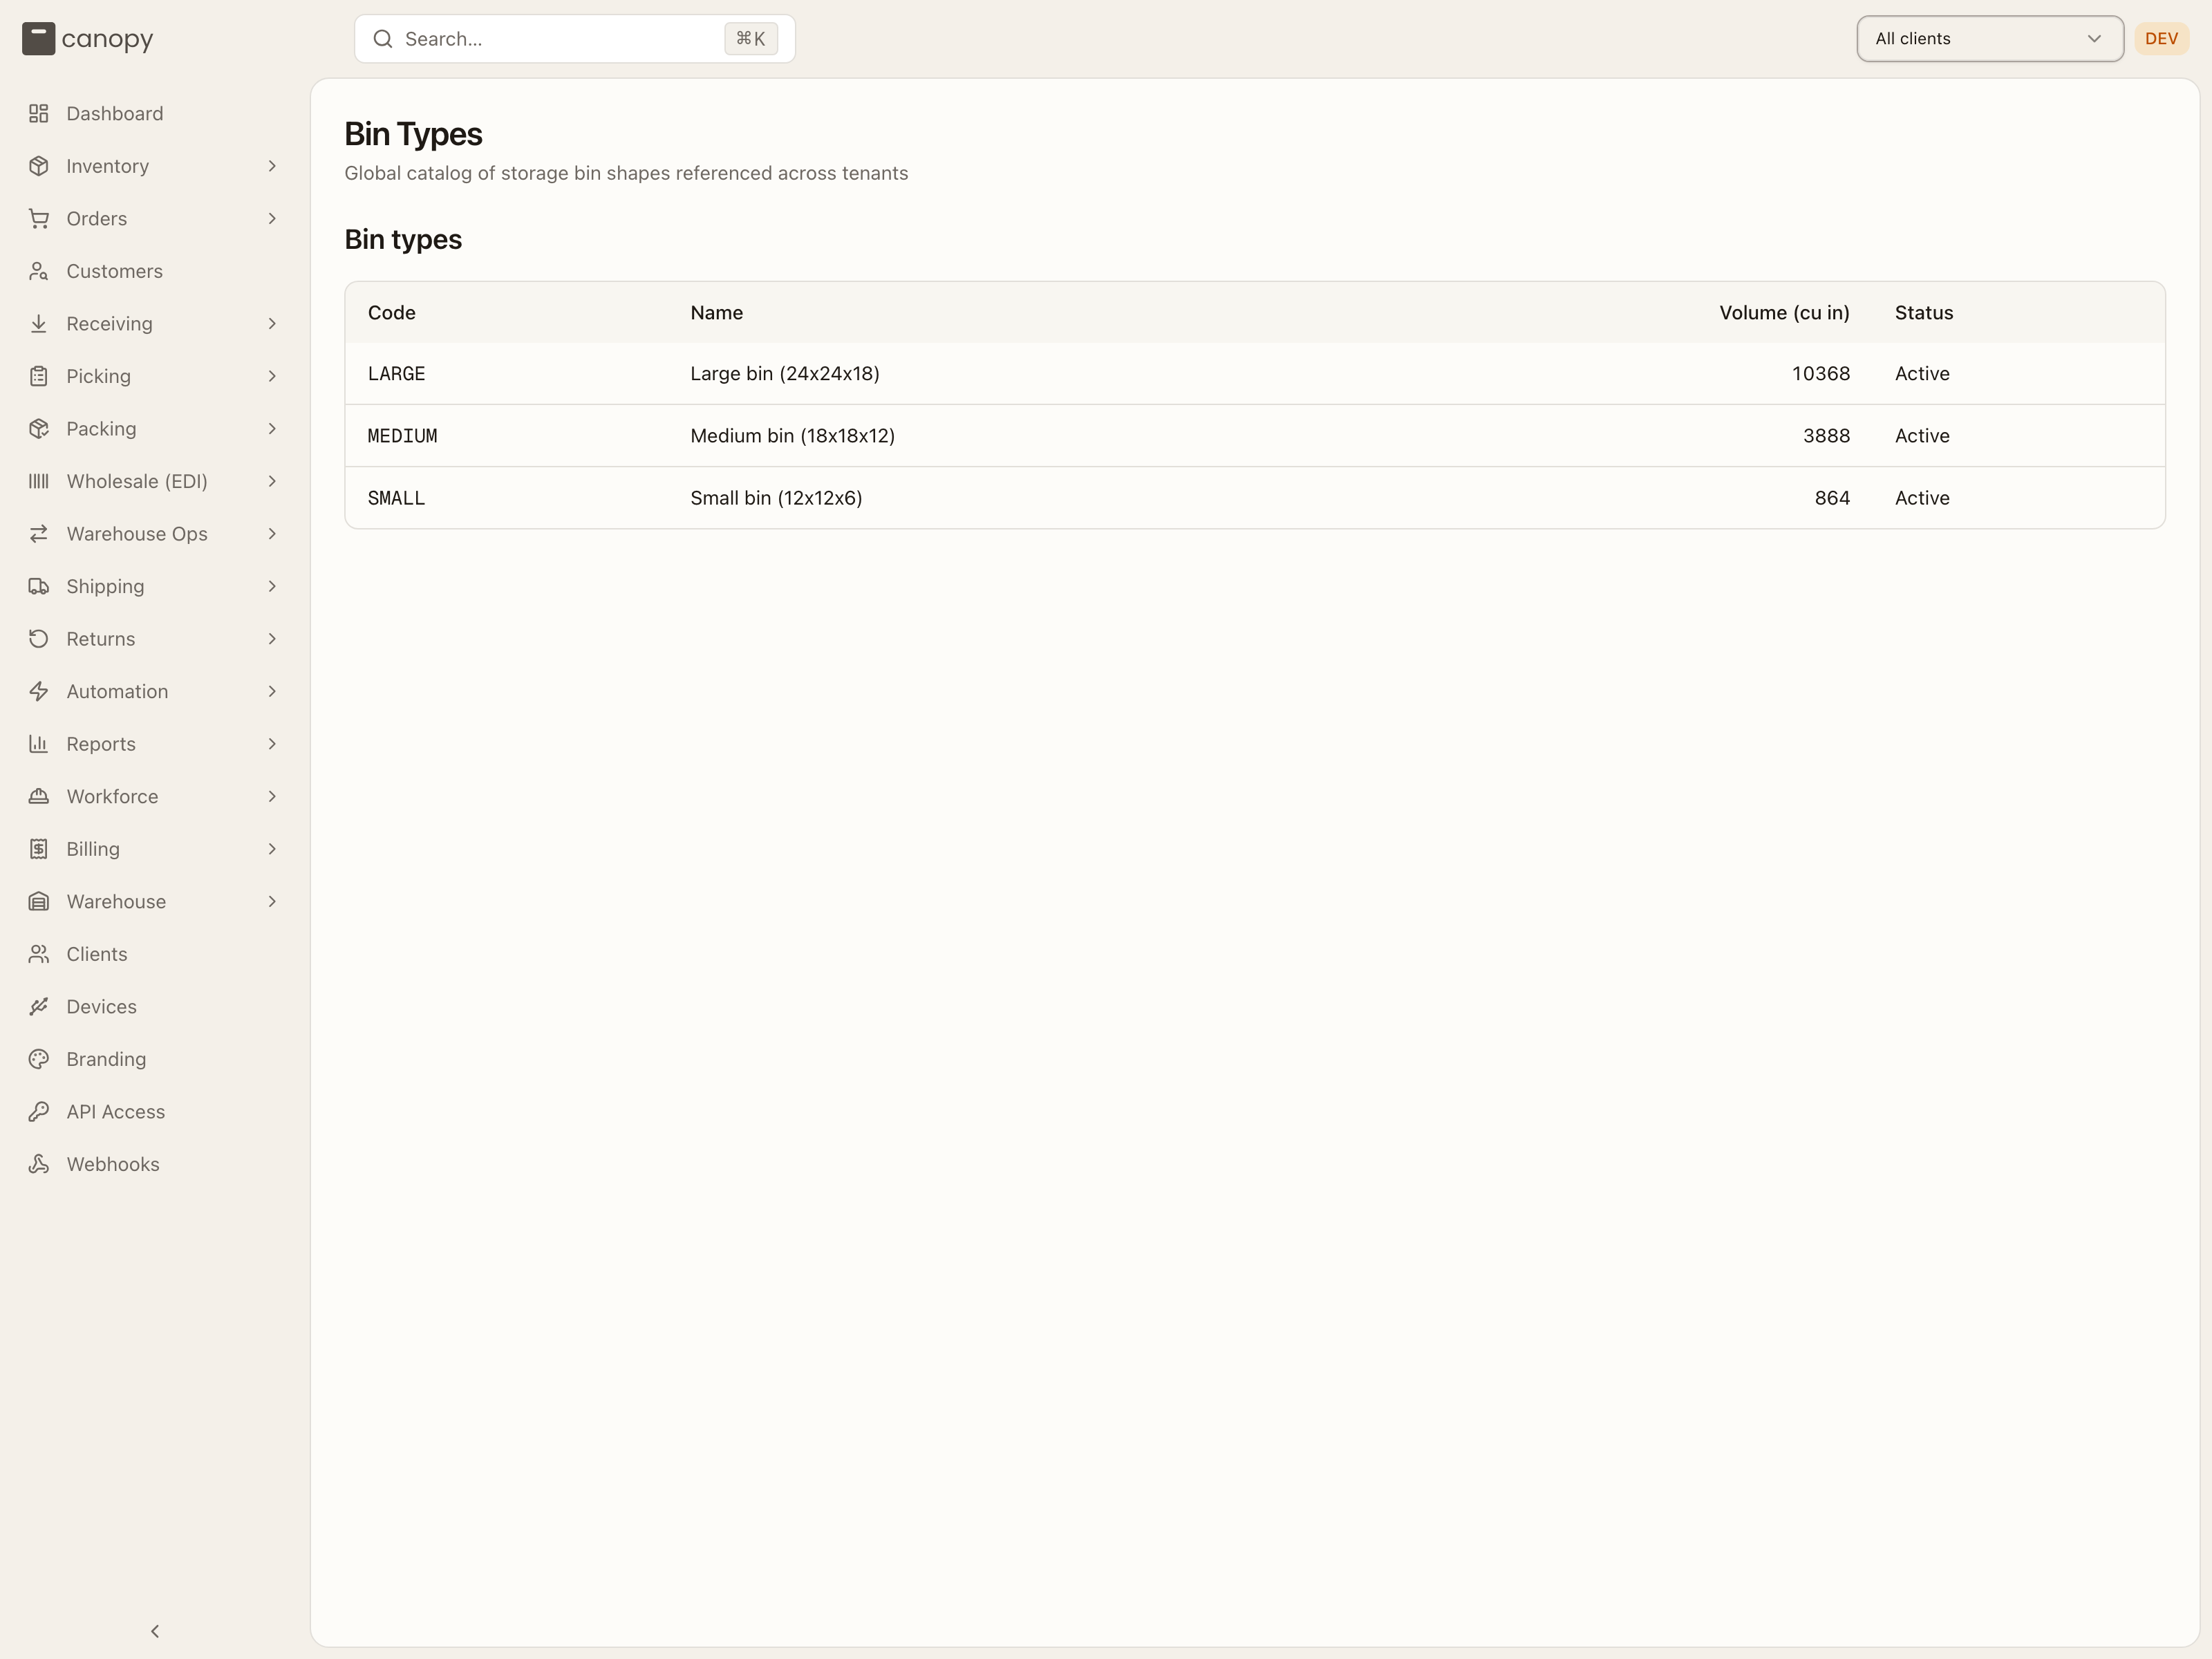Image resolution: width=2212 pixels, height=1659 pixels.
Task: Click Active status in SMALL row
Action: coord(1922,498)
